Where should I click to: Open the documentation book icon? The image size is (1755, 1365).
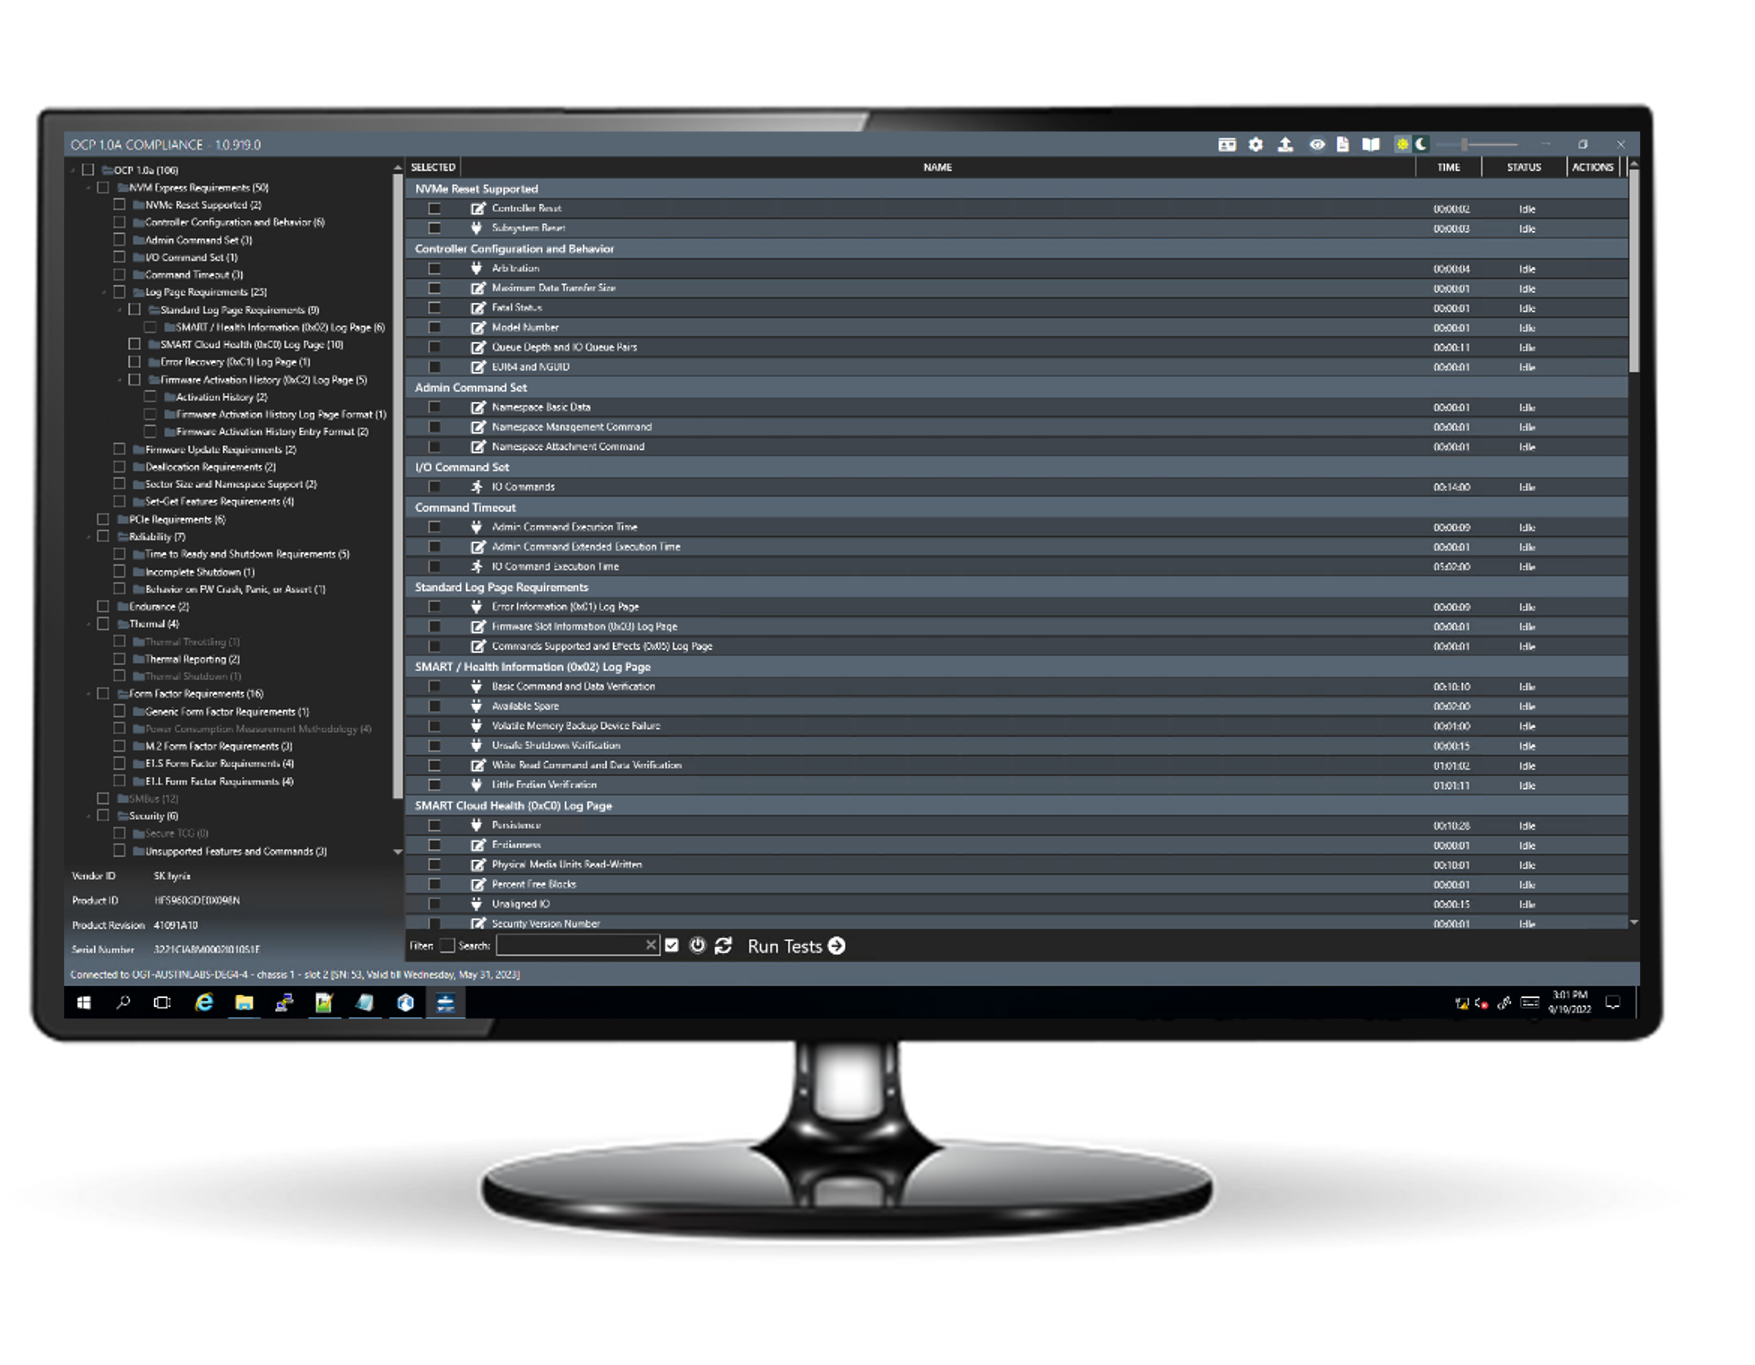1372,144
